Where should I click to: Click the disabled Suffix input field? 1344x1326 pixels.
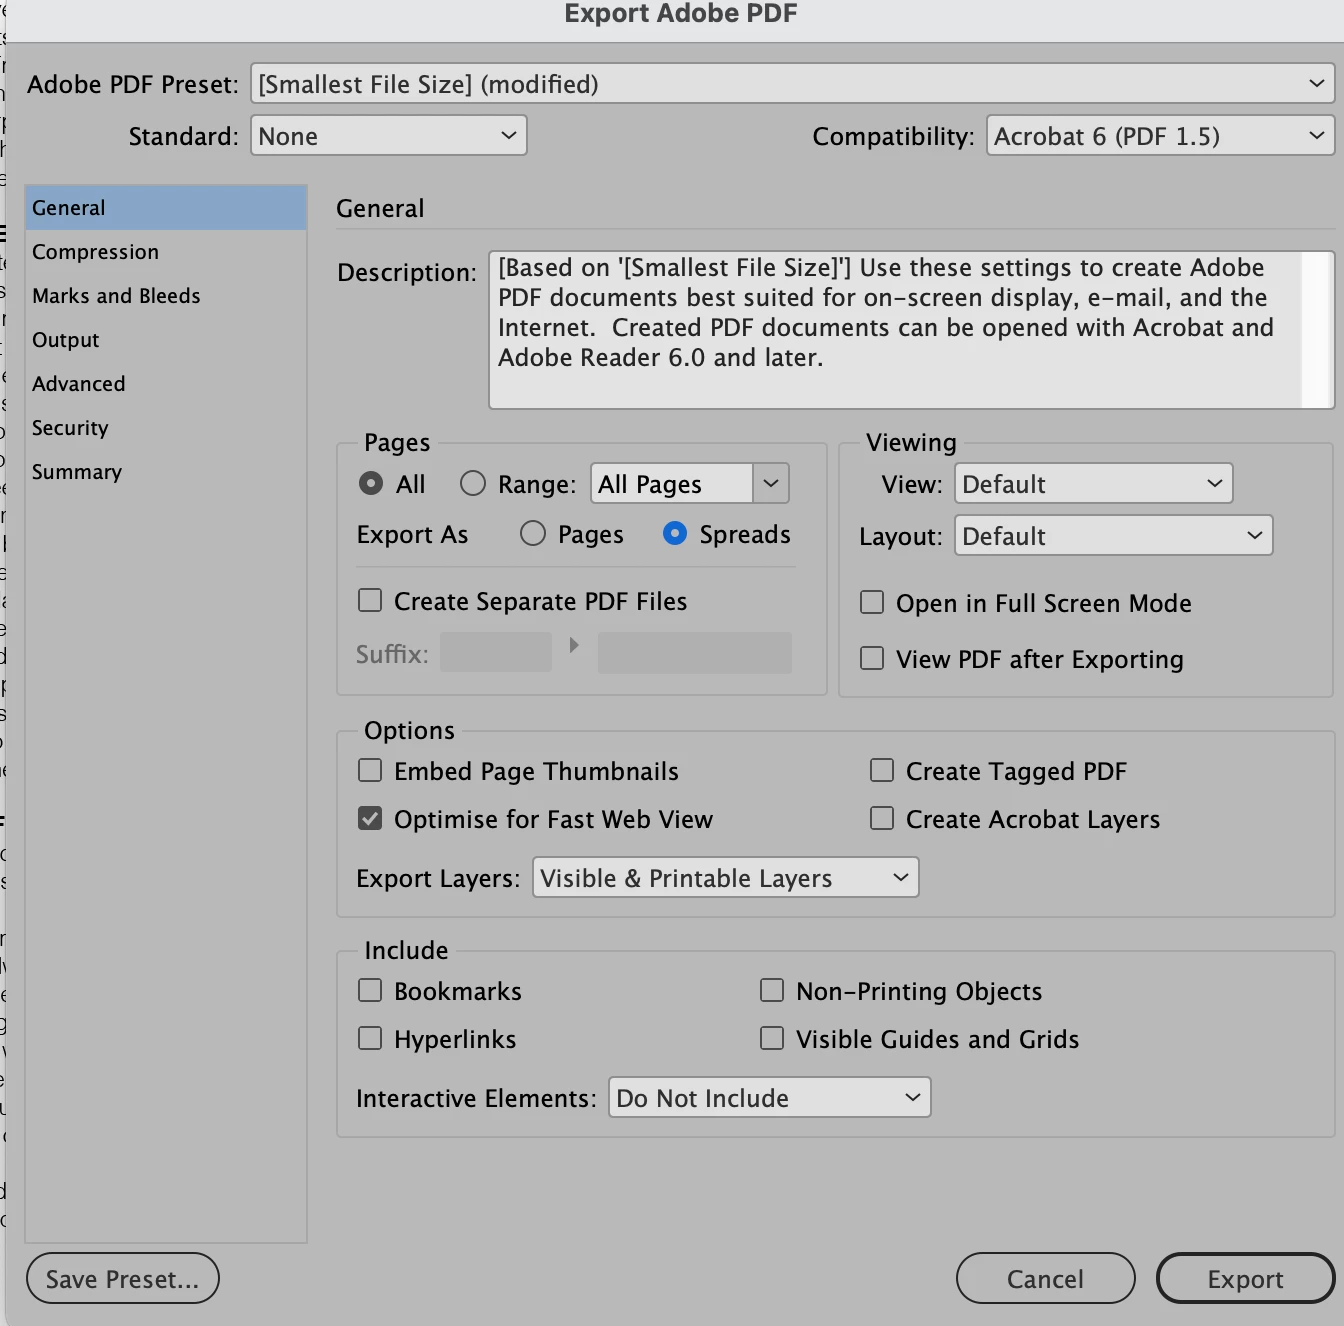tap(496, 653)
